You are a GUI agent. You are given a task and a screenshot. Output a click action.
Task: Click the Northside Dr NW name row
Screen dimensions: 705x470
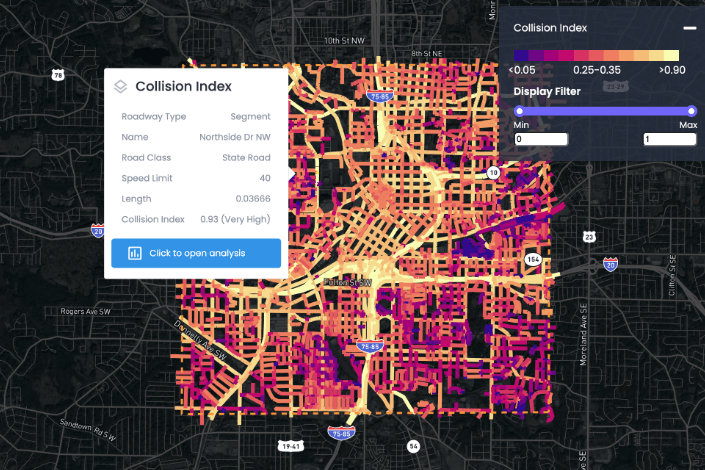coord(196,137)
